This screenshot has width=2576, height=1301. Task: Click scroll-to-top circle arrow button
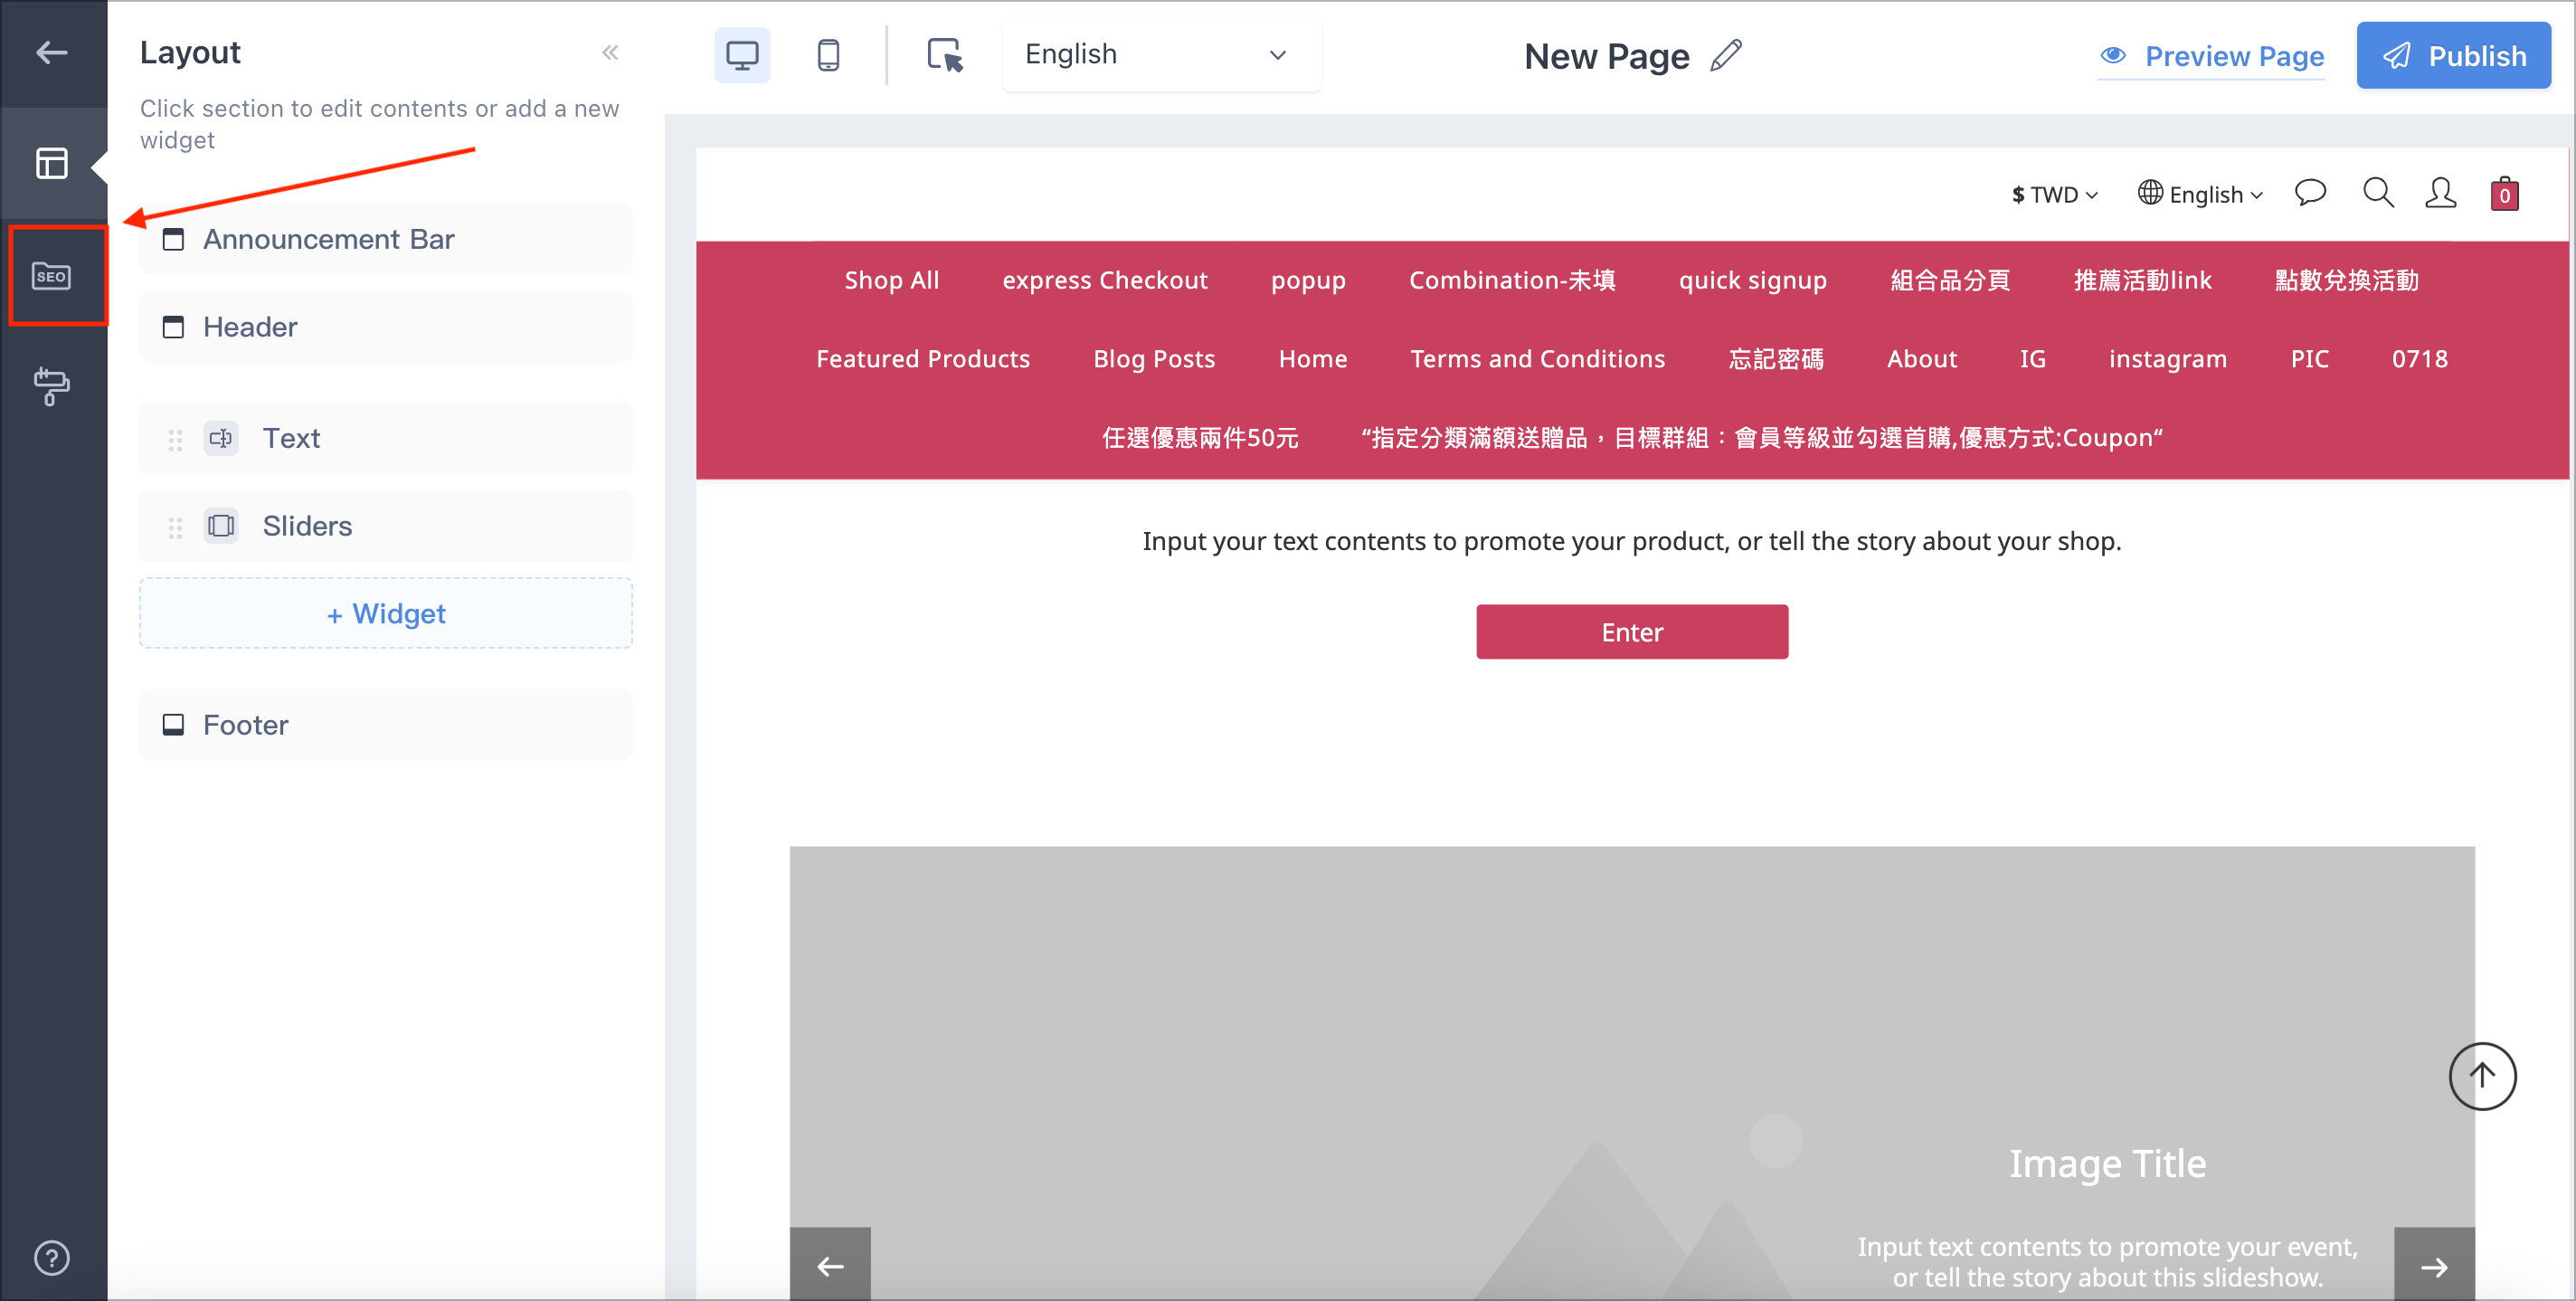[2482, 1077]
